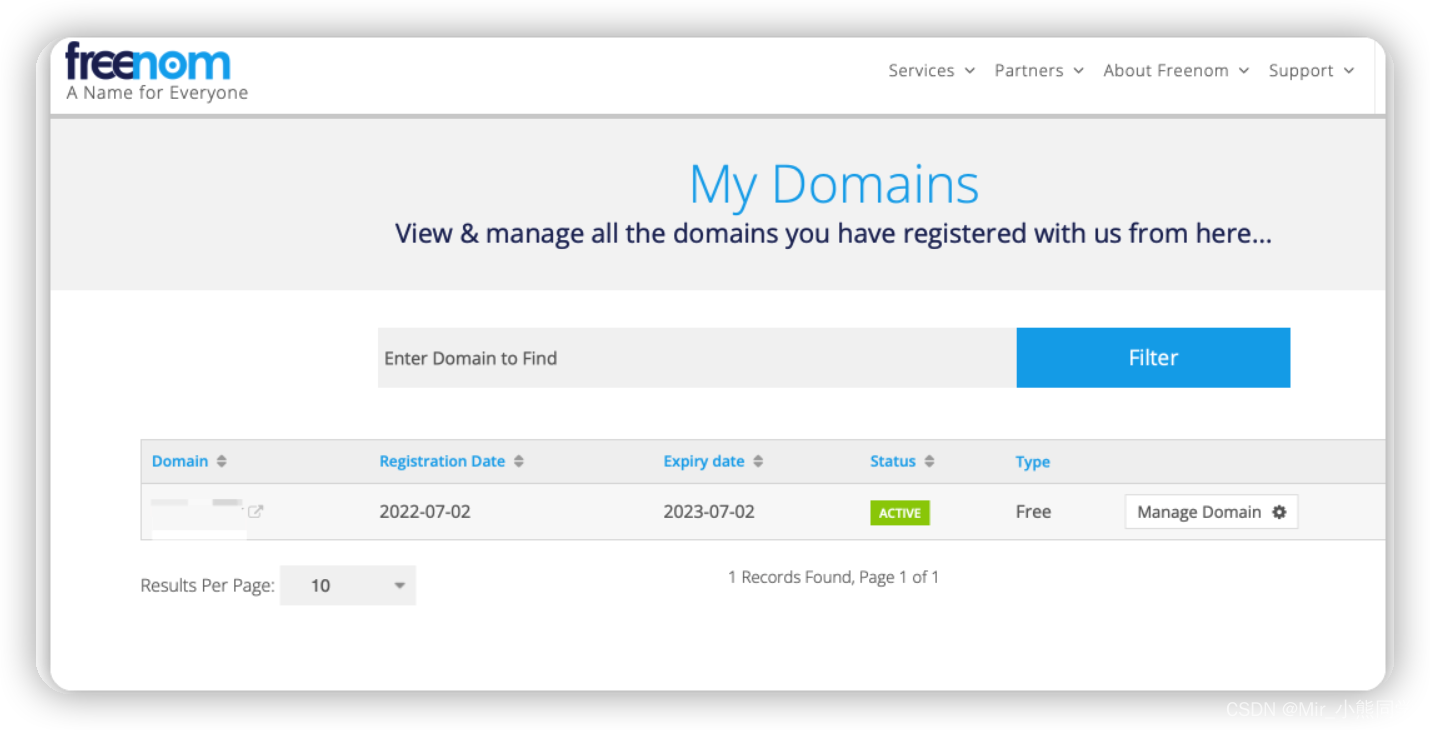Click the A Name for Everyone tagline

[x=157, y=93]
